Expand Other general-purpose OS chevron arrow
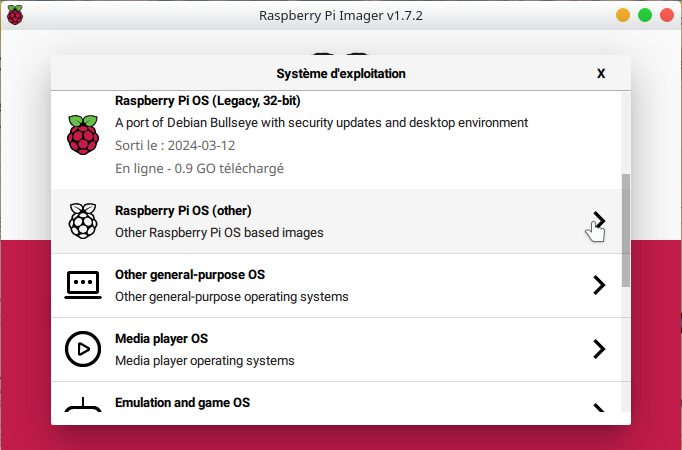The image size is (682, 450). pos(599,285)
